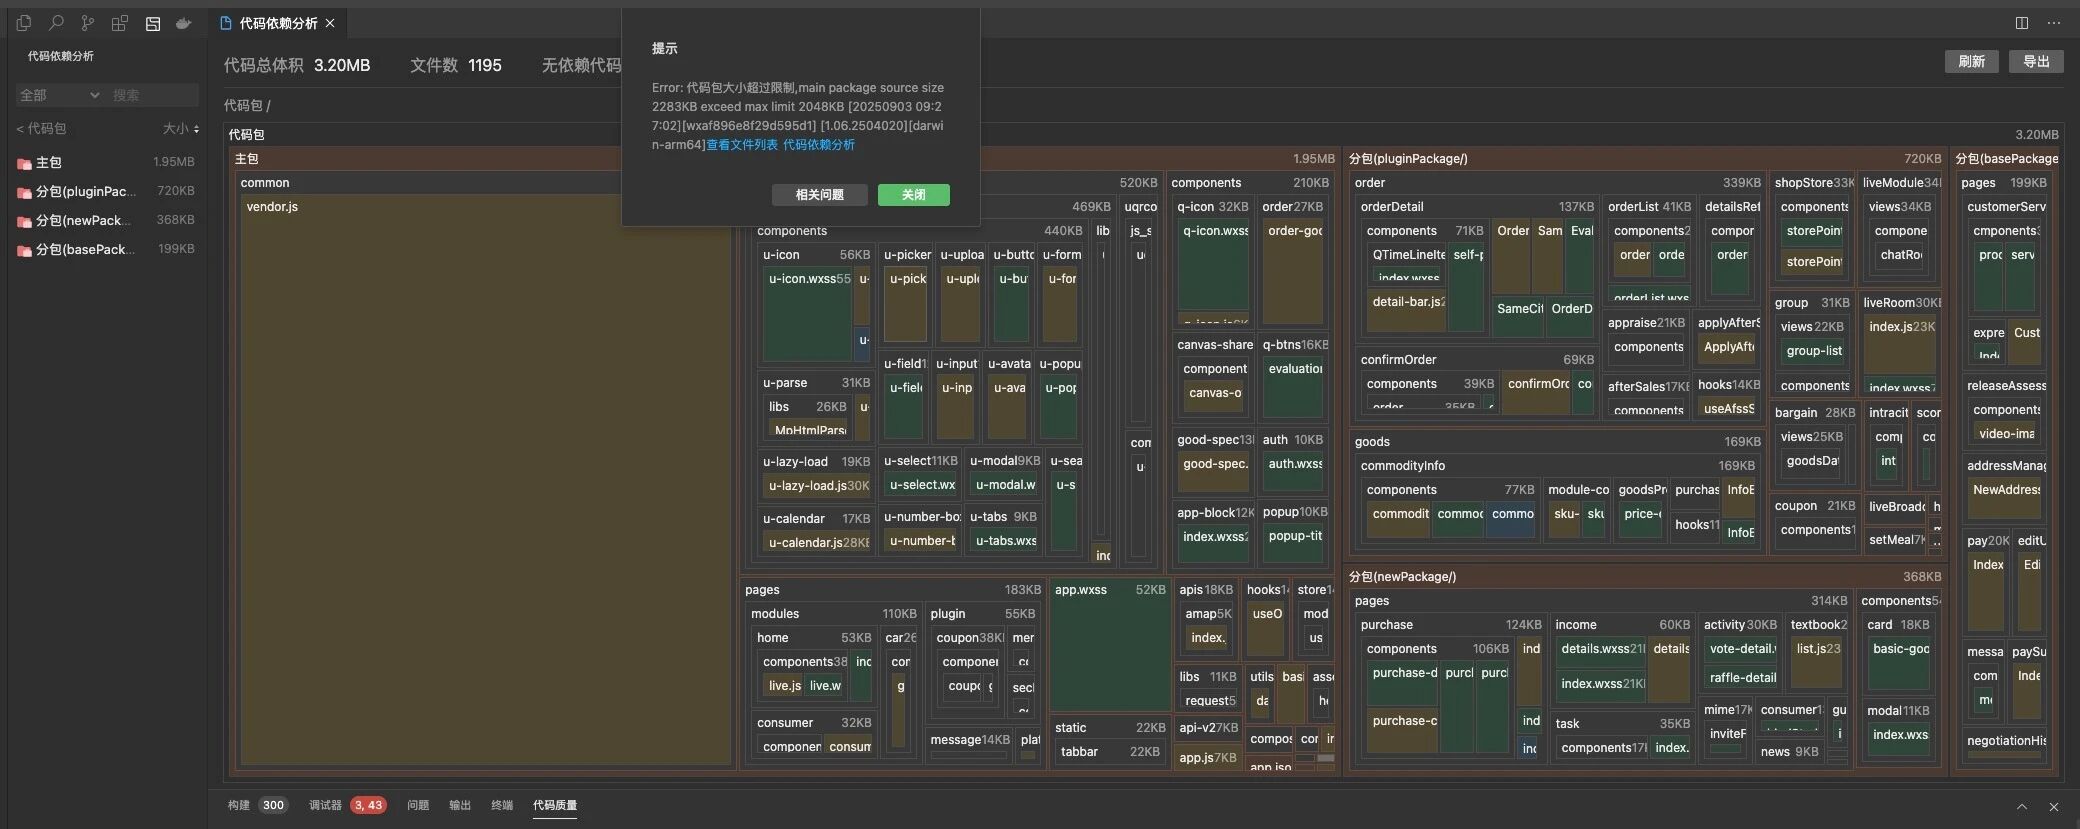
Task: Sort packages by 大小 column
Action: click(181, 129)
